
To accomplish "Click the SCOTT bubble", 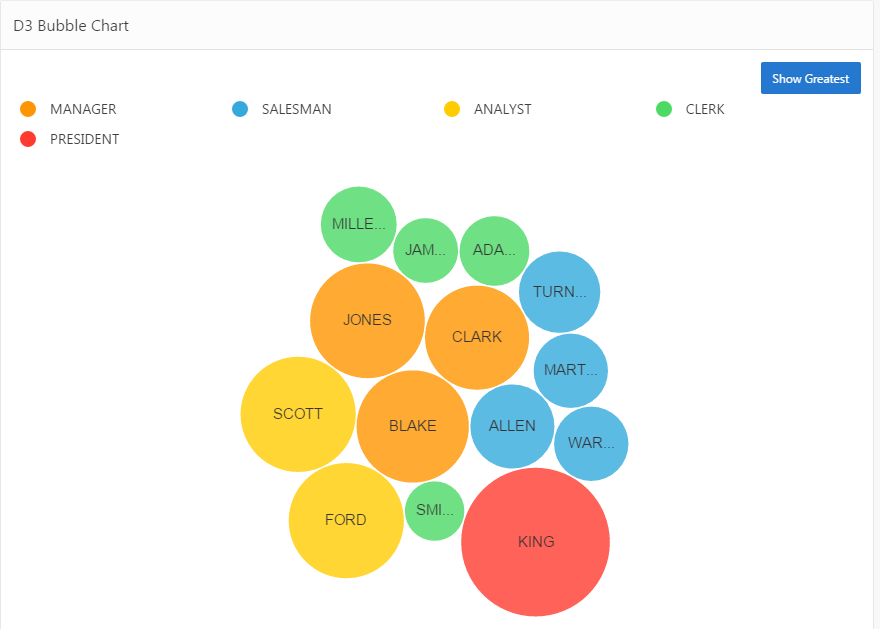I will point(298,414).
